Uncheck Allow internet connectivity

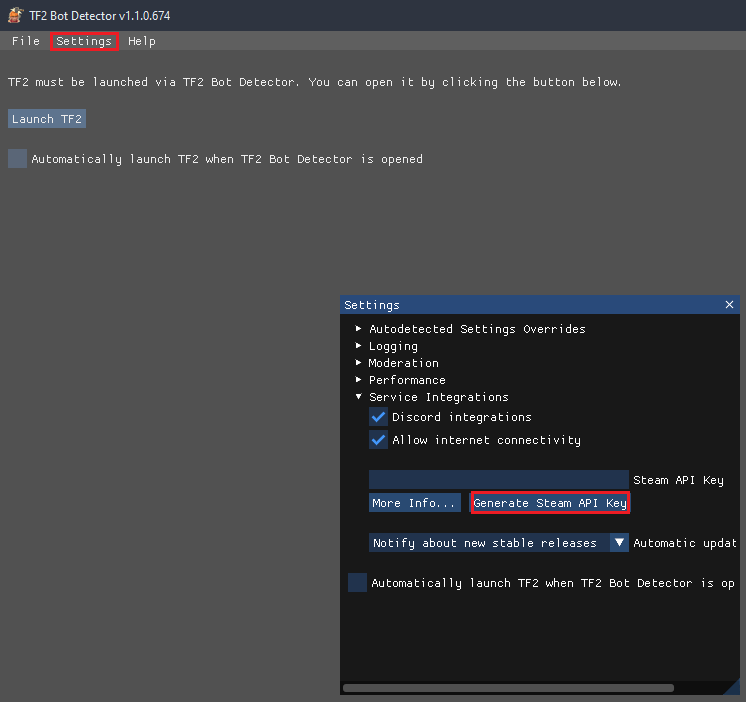click(x=378, y=440)
